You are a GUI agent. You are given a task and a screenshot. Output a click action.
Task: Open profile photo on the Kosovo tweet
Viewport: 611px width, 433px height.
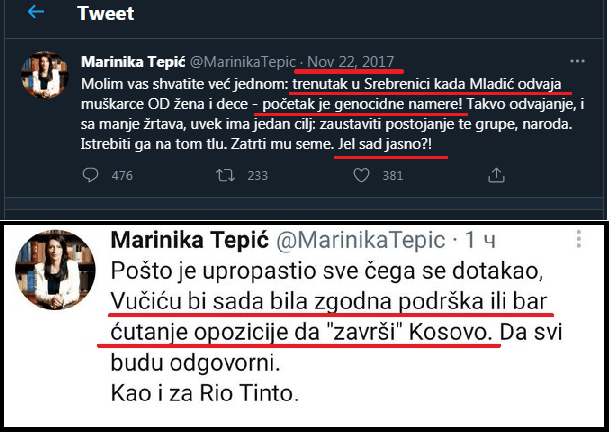46,270
